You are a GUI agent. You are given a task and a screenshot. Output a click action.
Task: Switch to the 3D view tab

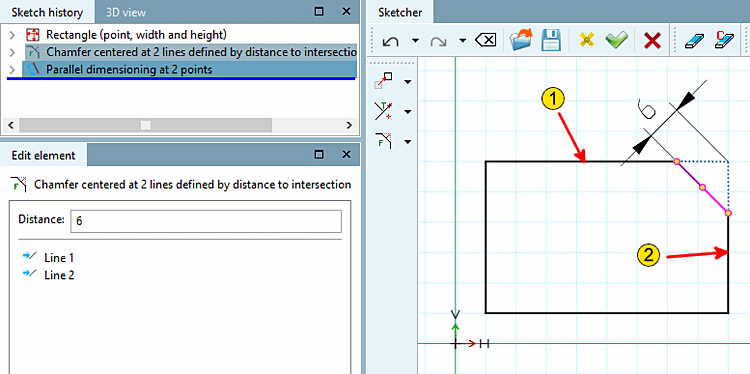coord(126,12)
